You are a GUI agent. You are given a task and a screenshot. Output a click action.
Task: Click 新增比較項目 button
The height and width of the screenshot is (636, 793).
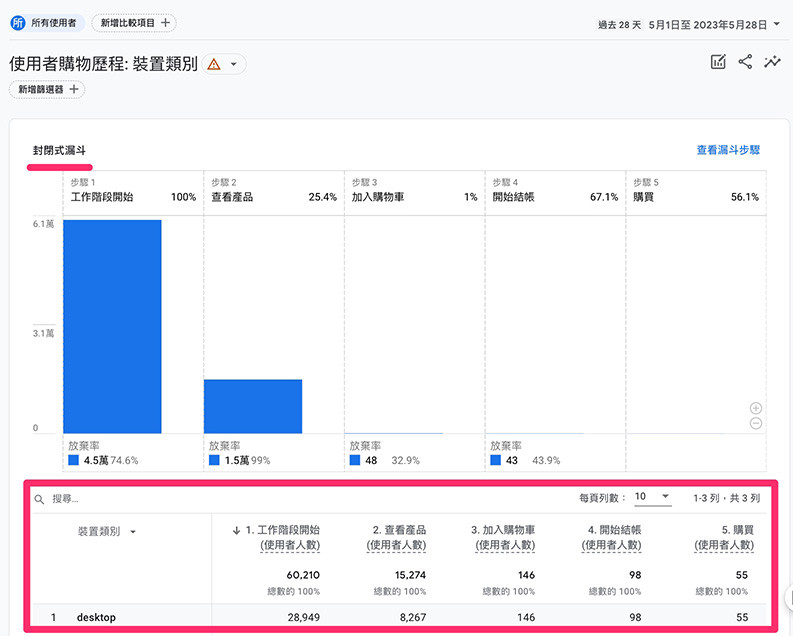coord(134,23)
